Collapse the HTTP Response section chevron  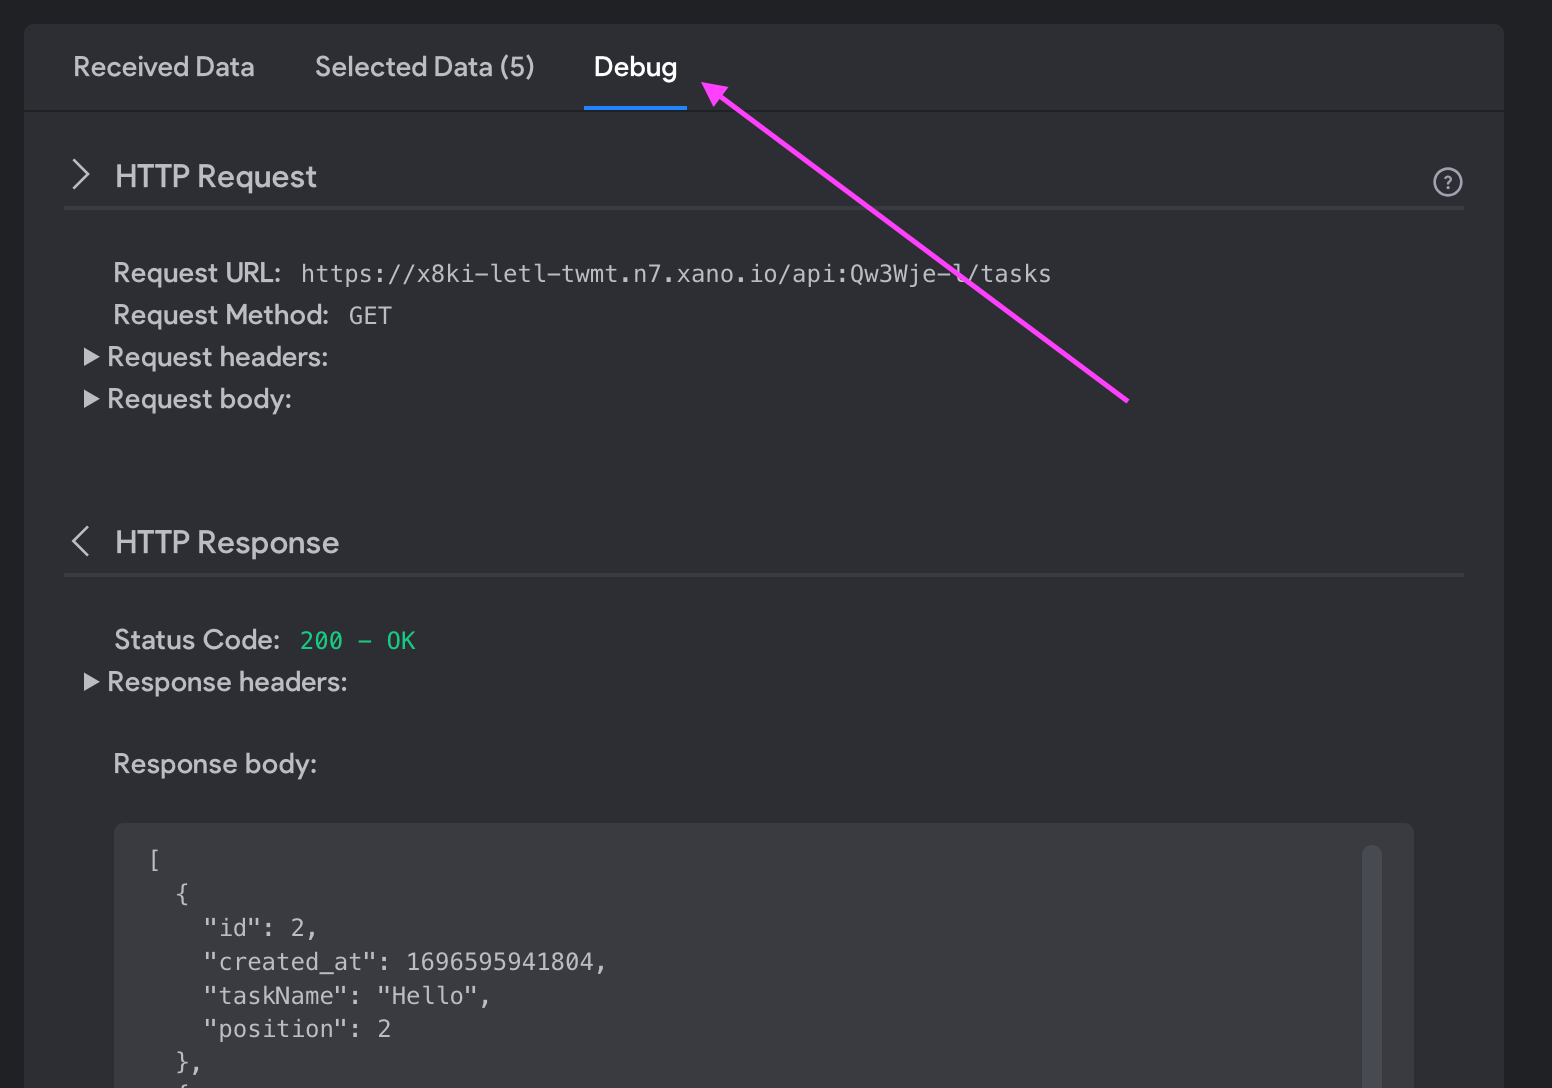(81, 541)
